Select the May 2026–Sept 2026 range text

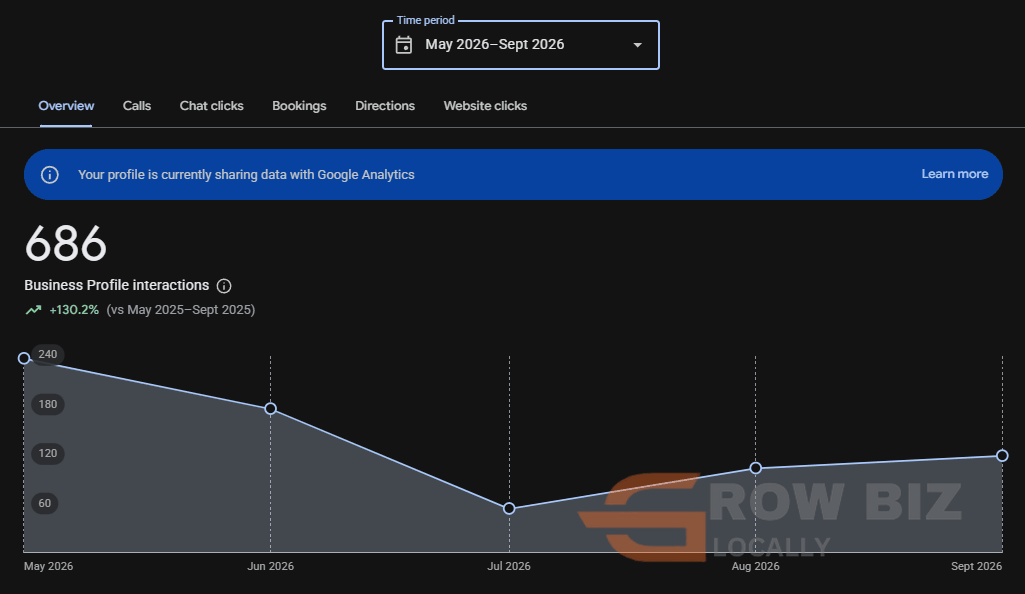click(x=495, y=44)
